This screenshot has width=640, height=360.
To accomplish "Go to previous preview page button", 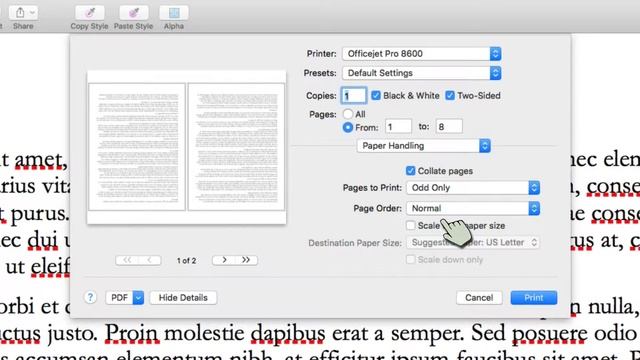I will click(x=150, y=260).
